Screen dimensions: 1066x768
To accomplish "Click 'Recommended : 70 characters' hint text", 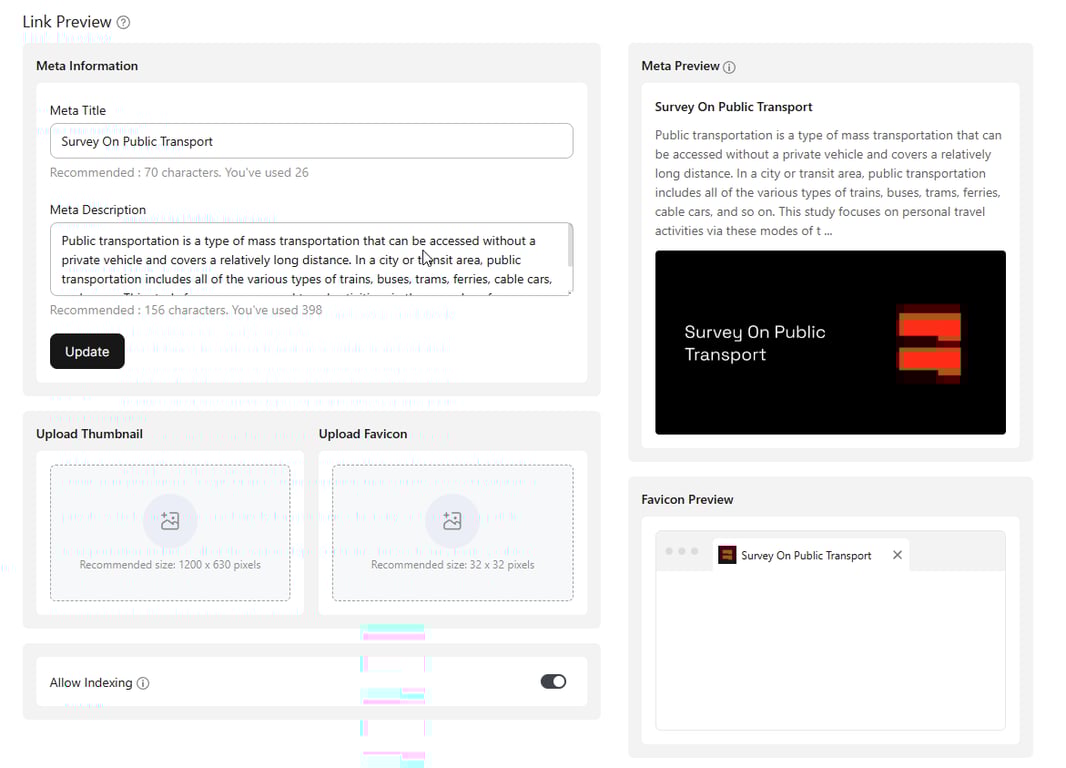I will pos(179,173).
